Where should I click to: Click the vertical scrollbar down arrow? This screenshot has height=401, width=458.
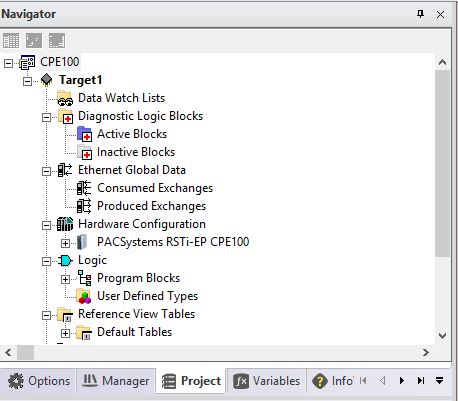coord(443,336)
